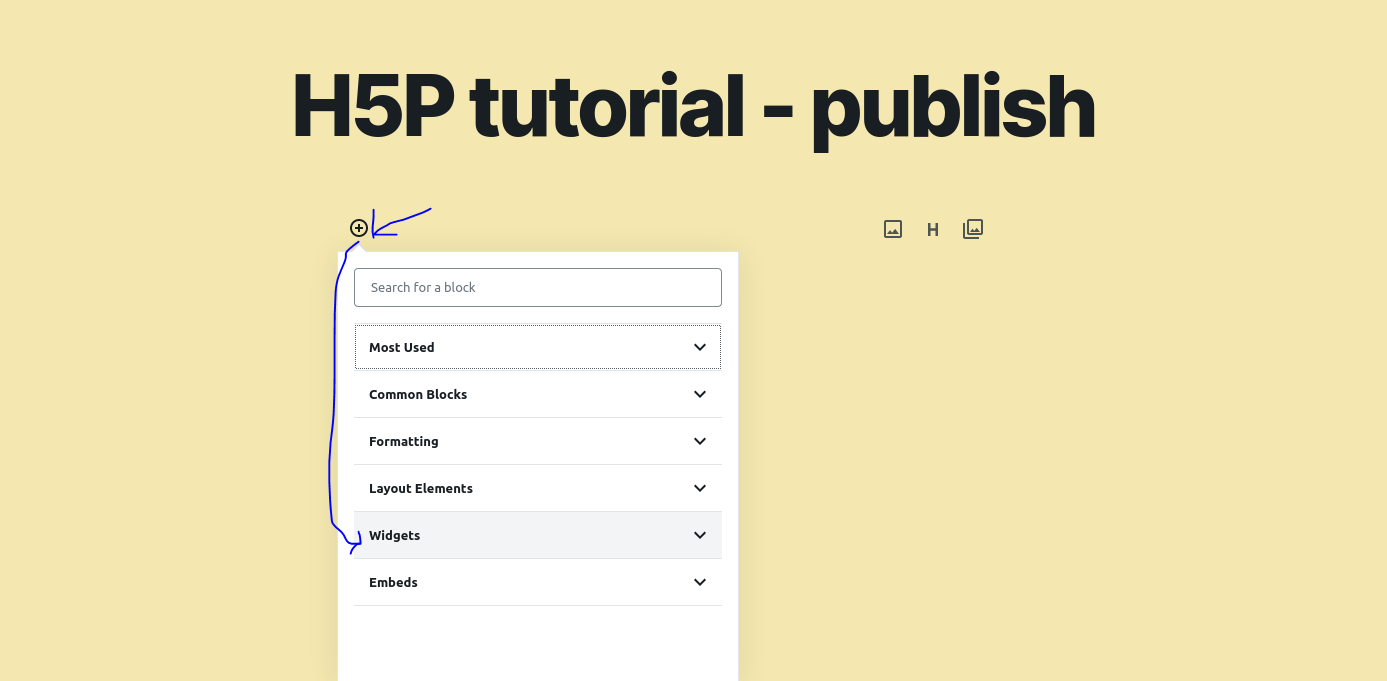Insert a Gallery block via icon
This screenshot has width=1387, height=681.
click(973, 229)
